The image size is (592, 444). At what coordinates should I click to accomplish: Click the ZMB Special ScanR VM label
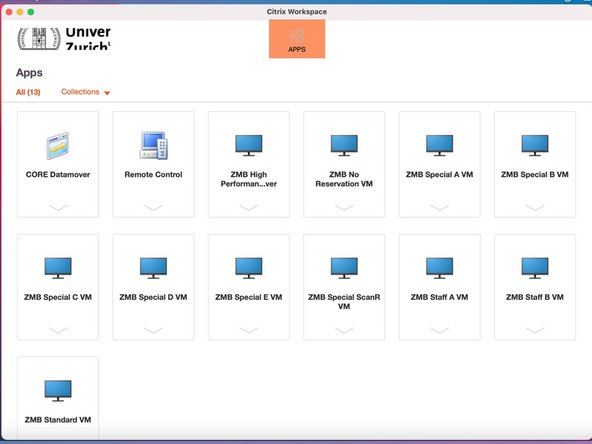click(x=344, y=302)
